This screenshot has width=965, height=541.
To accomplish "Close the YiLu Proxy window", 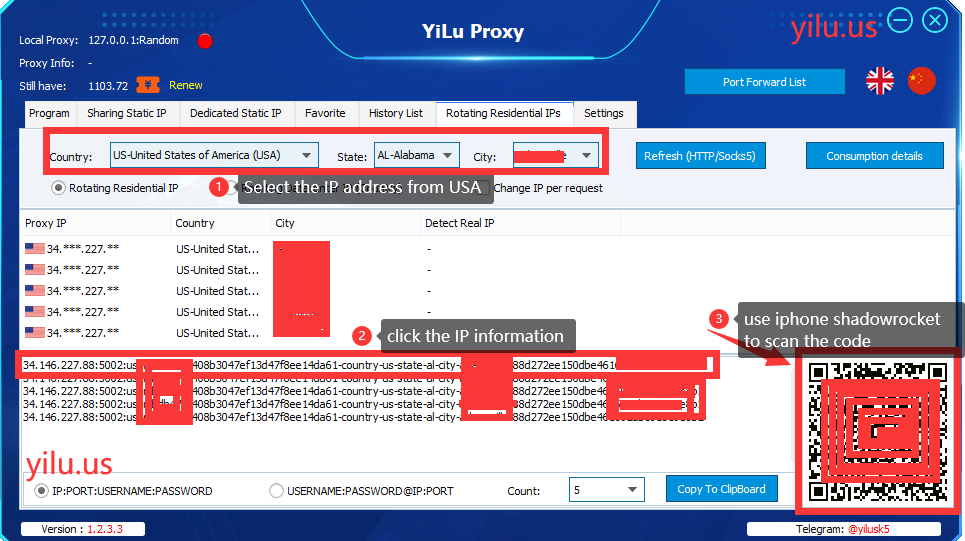I will [935, 20].
